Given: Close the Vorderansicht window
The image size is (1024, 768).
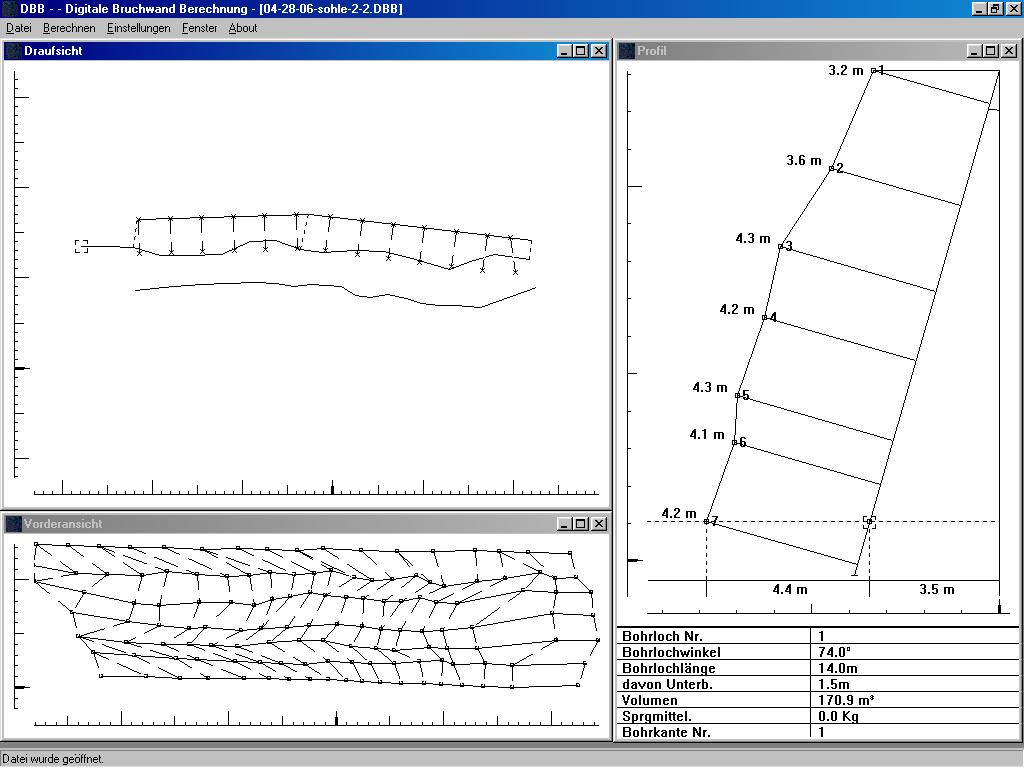Looking at the screenshot, I should (x=598, y=524).
